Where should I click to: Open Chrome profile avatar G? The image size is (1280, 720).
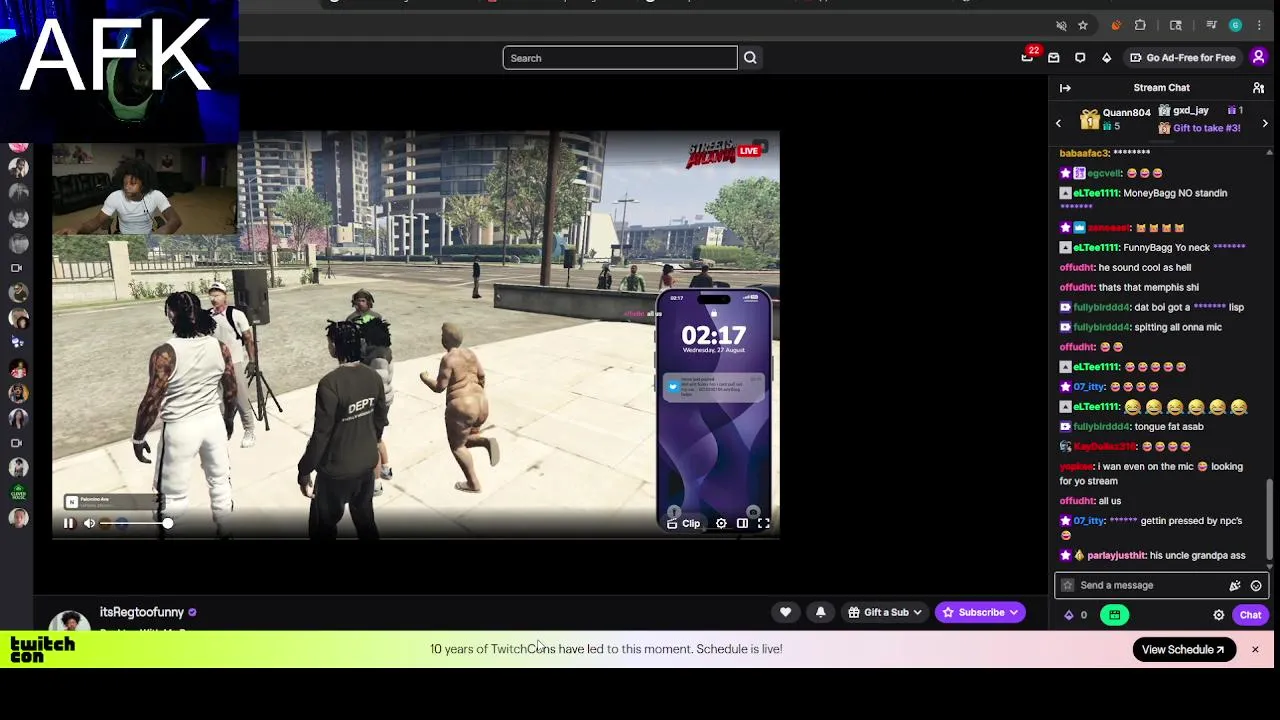(1236, 25)
